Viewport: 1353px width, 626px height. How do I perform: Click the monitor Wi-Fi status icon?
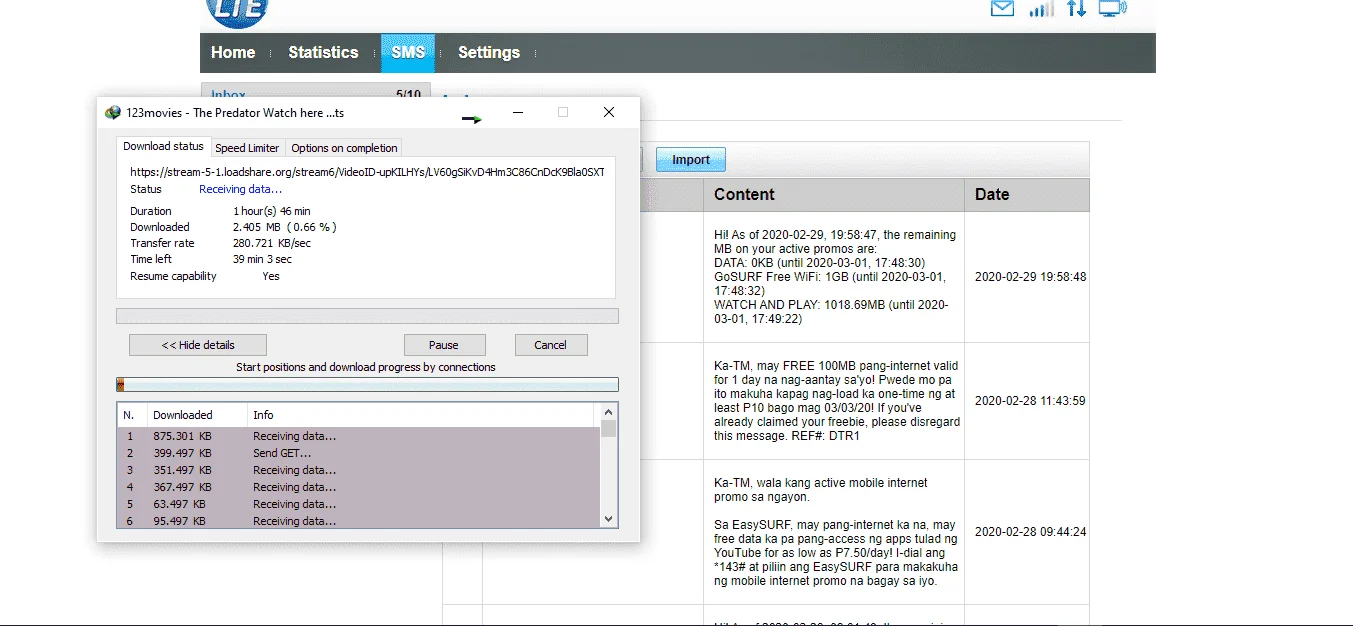pos(1112,9)
